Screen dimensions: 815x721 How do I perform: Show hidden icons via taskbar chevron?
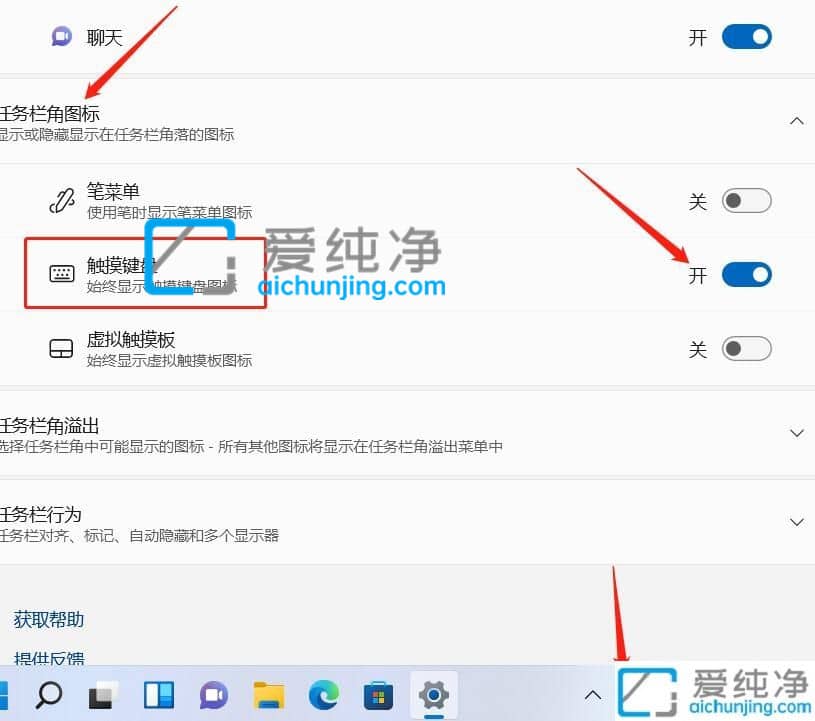point(592,694)
